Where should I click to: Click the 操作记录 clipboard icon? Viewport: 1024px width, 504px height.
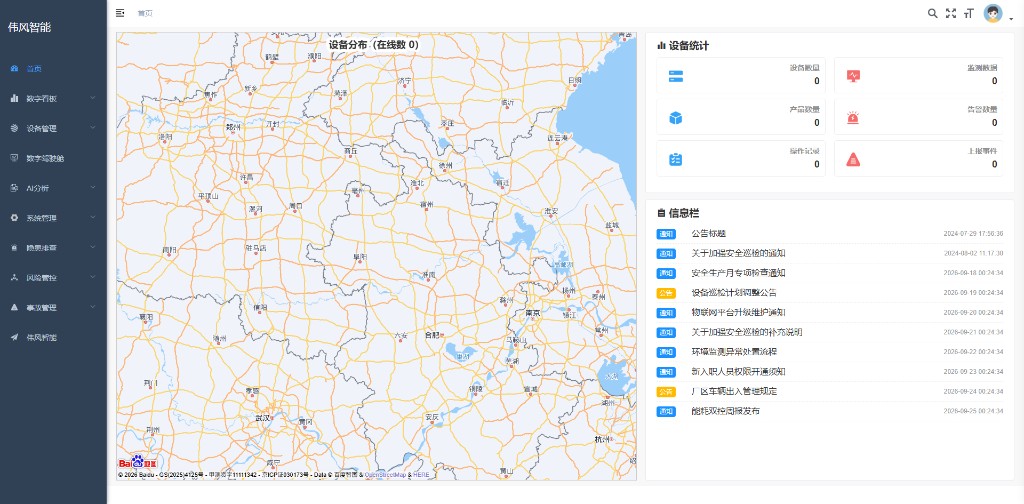[x=675, y=159]
